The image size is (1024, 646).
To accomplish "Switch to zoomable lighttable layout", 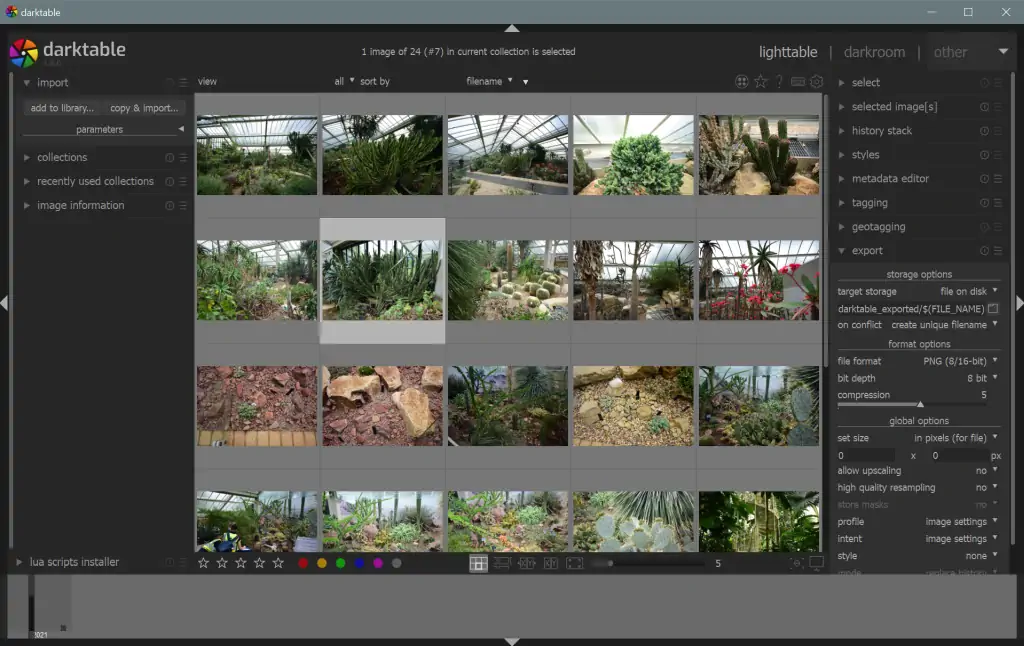I will point(502,563).
